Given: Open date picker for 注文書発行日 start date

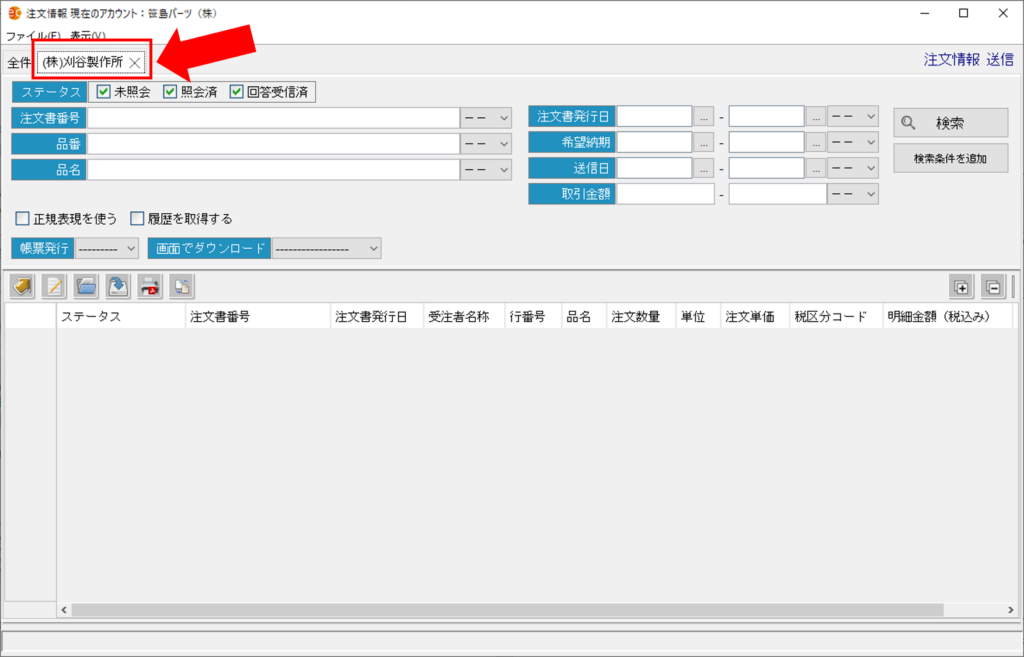Looking at the screenshot, I should point(703,117).
